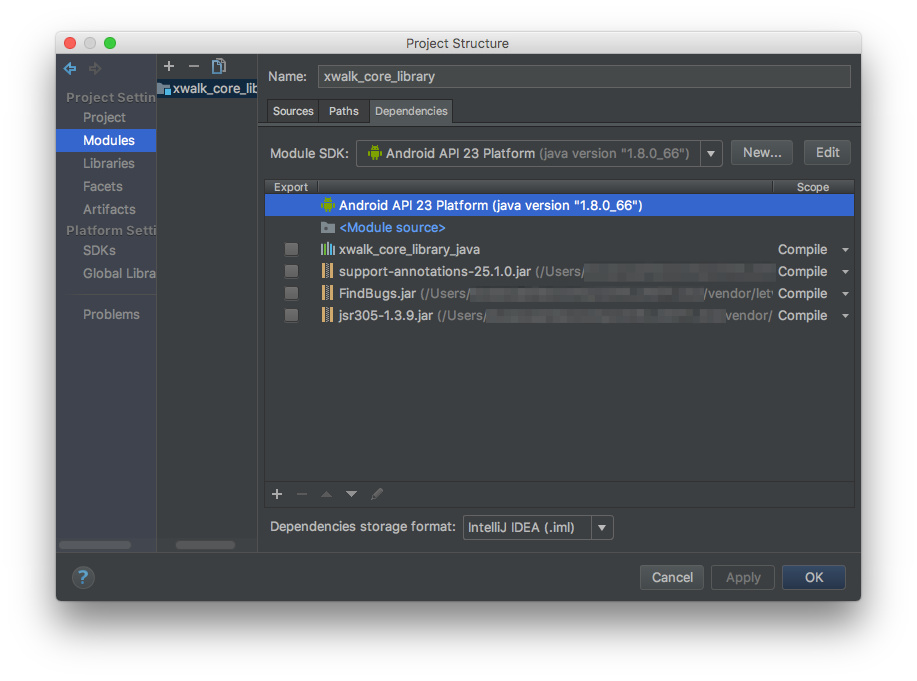Screen dimensions: 917x681
Task: Click the copy module icon
Action: [x=219, y=66]
